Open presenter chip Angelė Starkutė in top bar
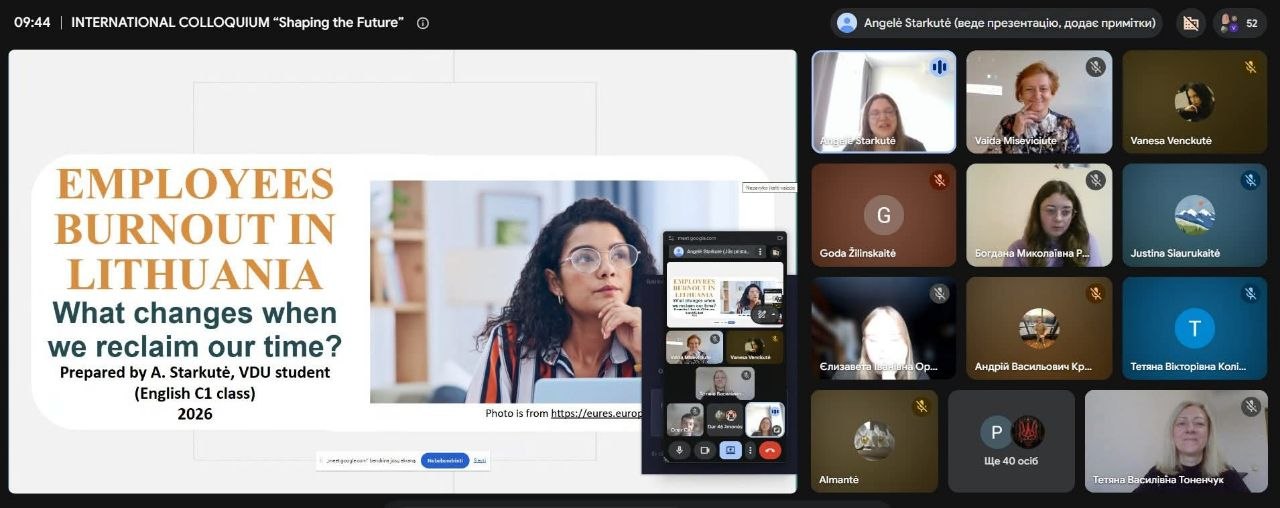This screenshot has height=508, width=1280. click(x=997, y=22)
